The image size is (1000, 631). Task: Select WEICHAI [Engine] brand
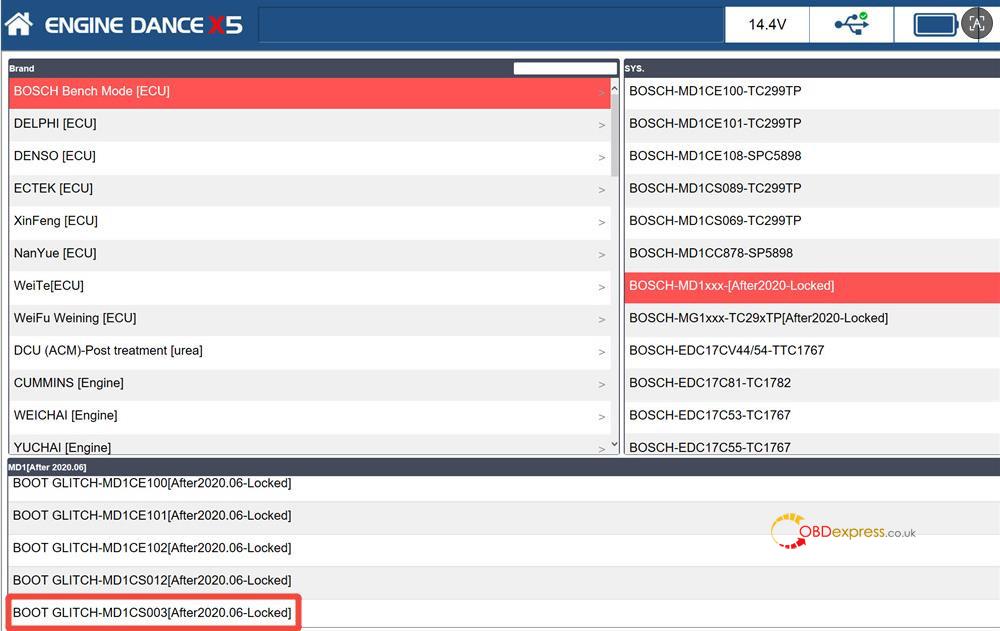[x=309, y=417]
